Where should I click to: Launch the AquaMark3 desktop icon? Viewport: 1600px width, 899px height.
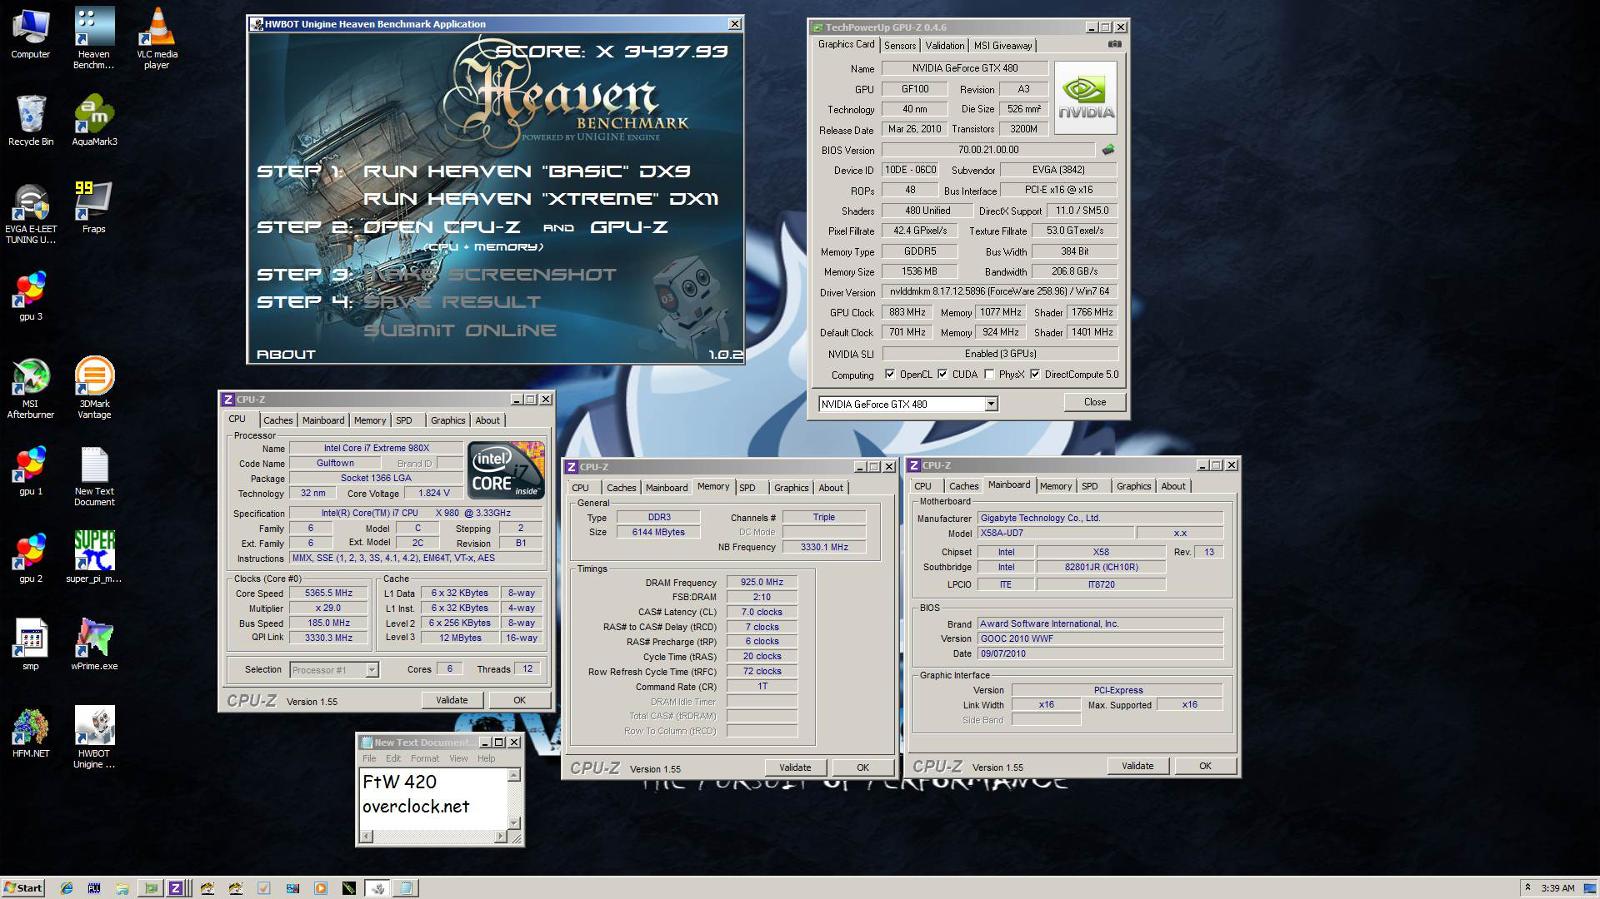click(94, 121)
